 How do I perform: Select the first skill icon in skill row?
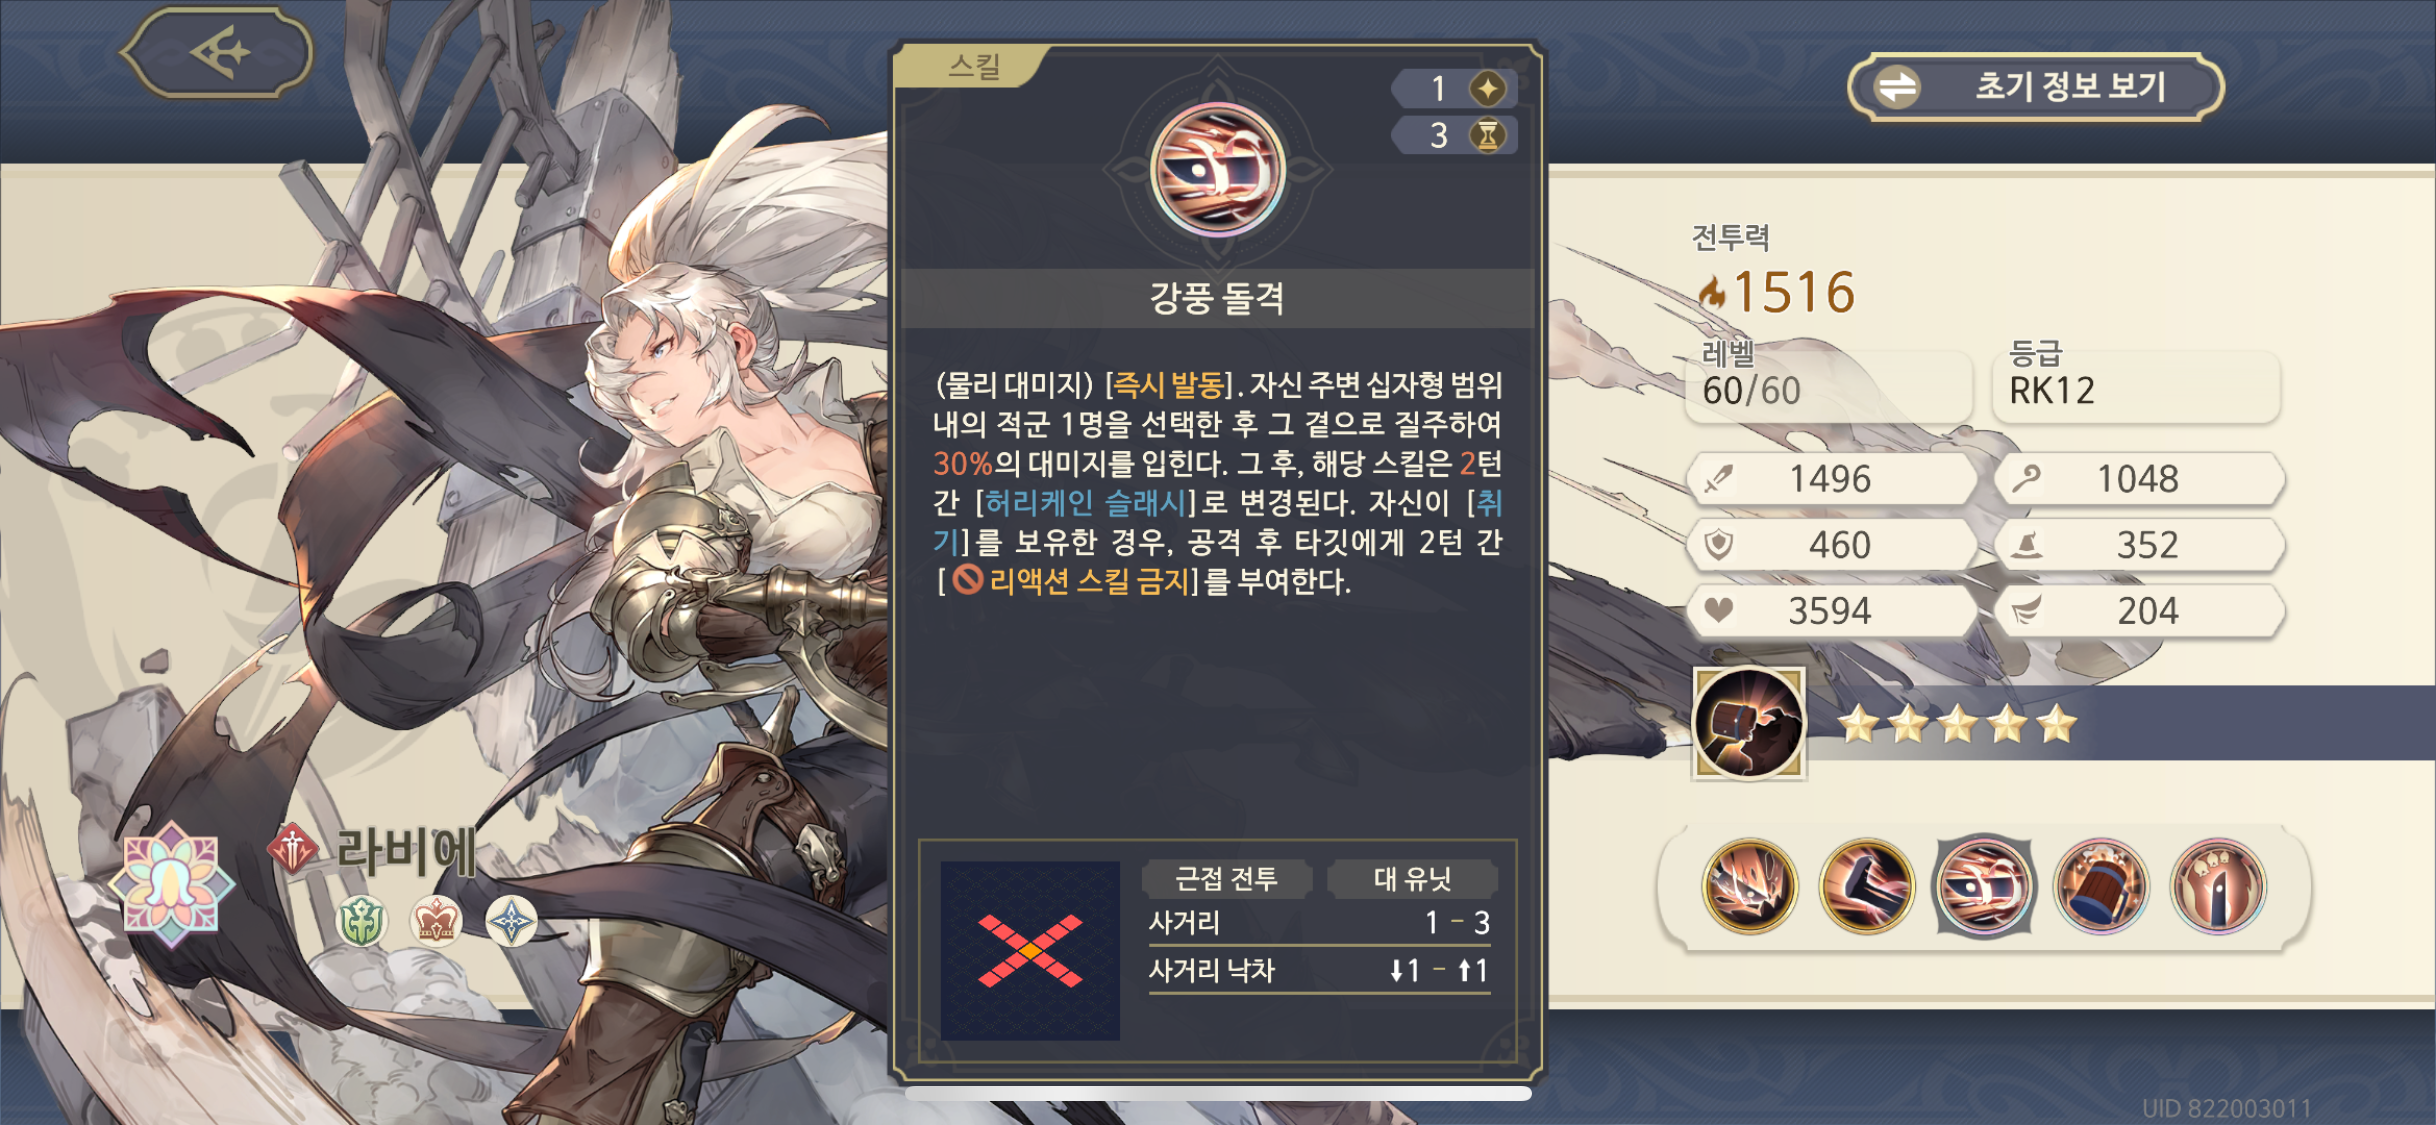coord(1749,886)
